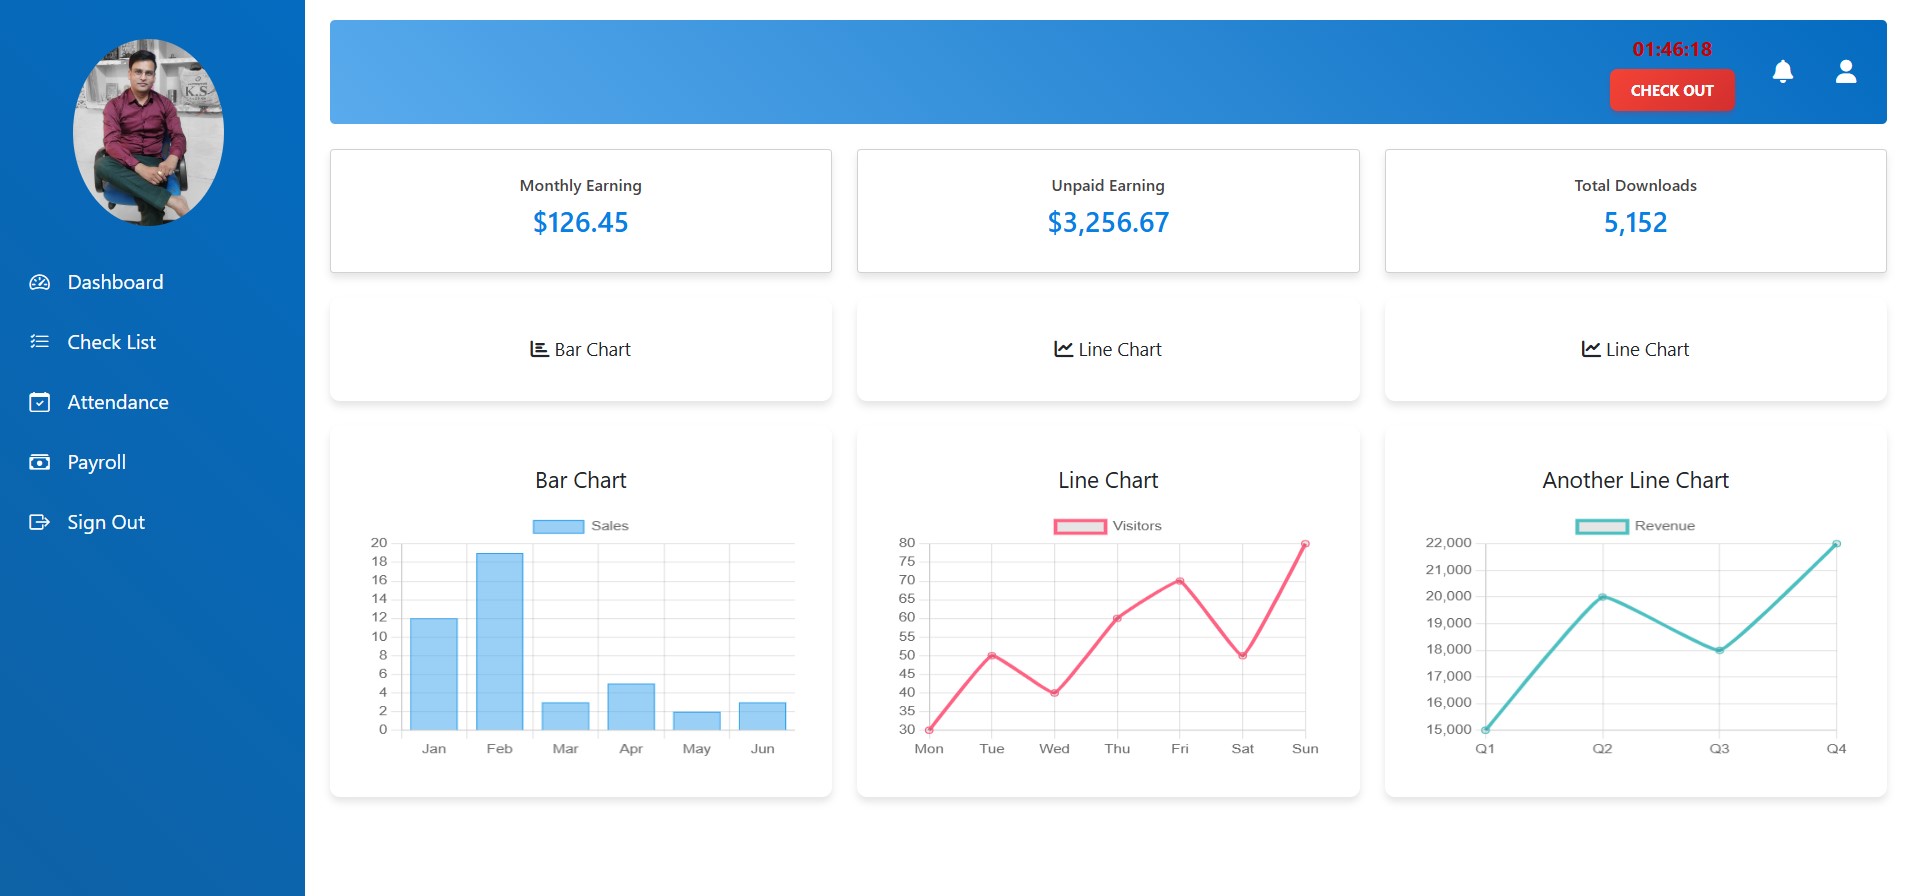The width and height of the screenshot is (1910, 896).
Task: Toggle the Revenue dataset legend
Action: pyautogui.click(x=1634, y=526)
